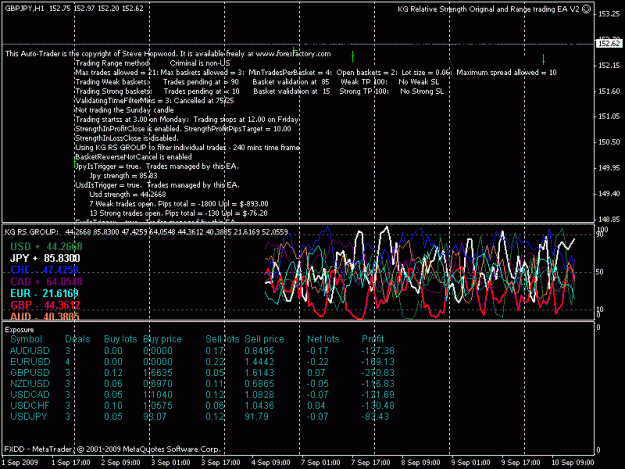
Task: Click the Exposure panel title
Action: pyautogui.click(x=19, y=330)
